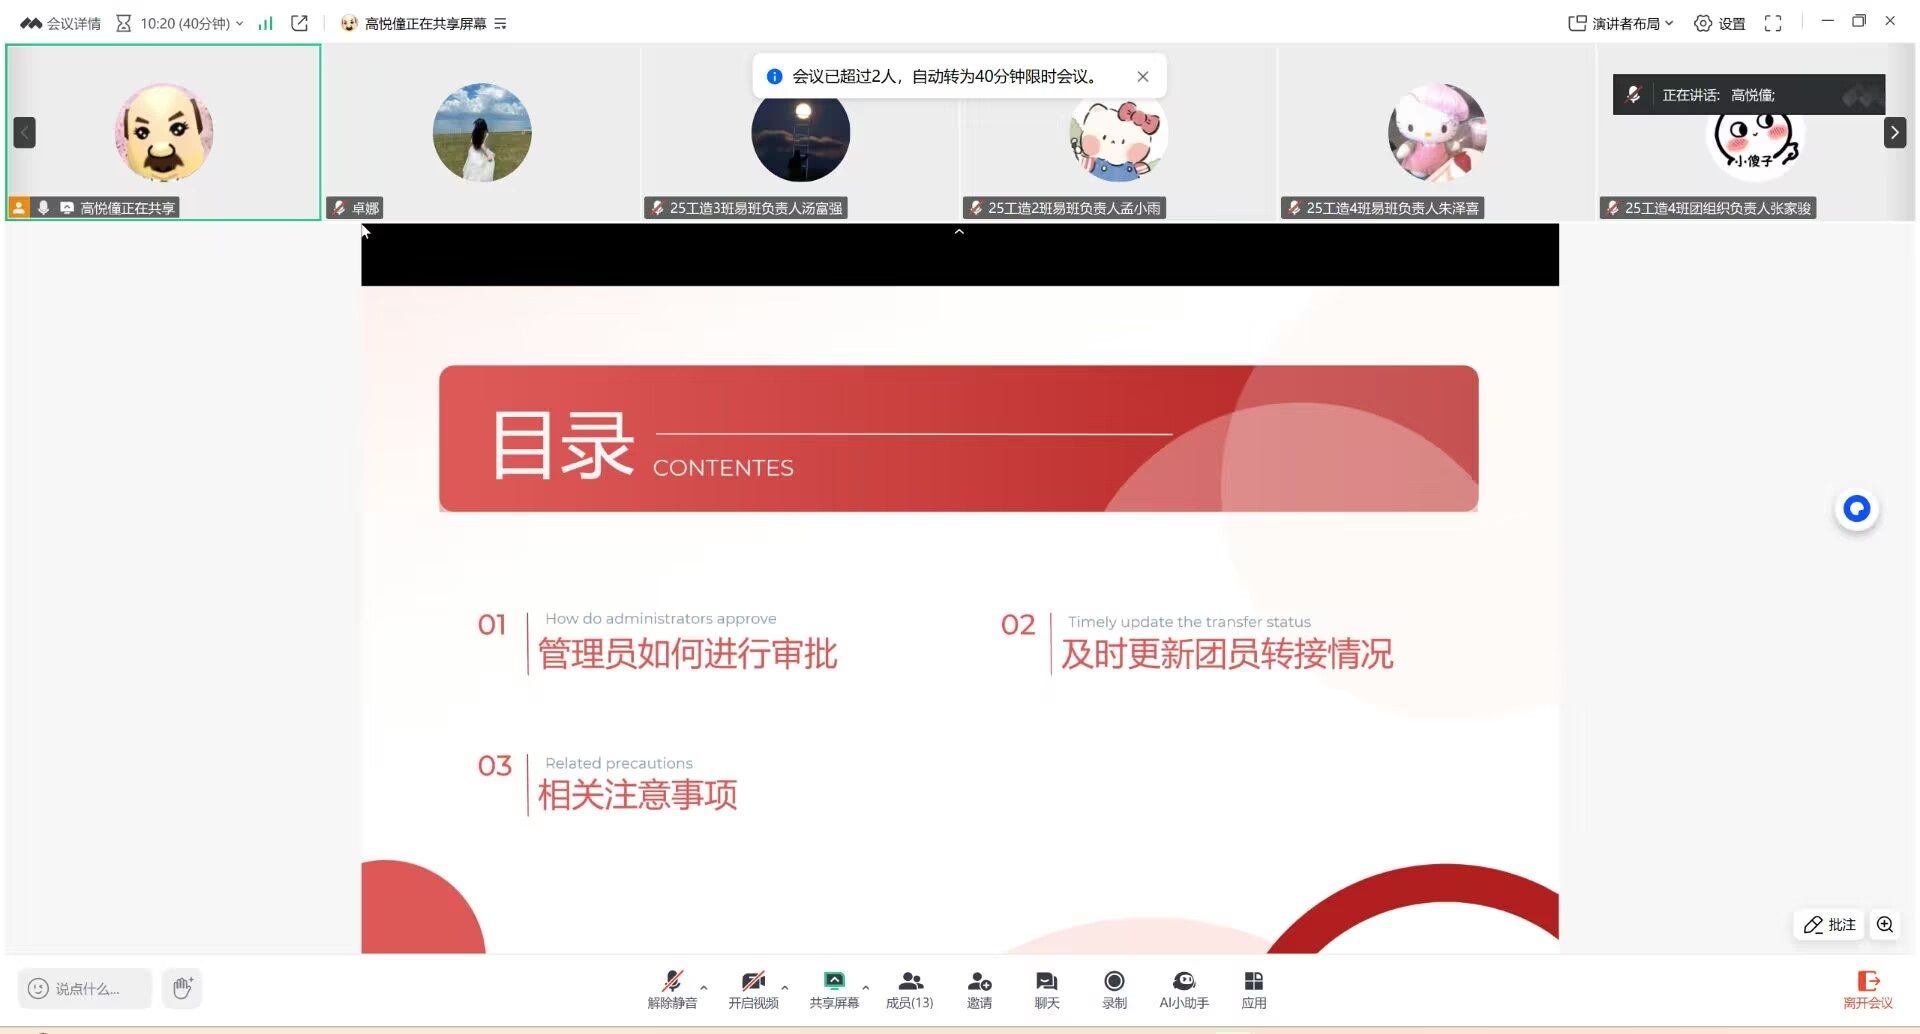Collapse the participant strip with the up chevron
1920x1034 pixels.
(959, 232)
